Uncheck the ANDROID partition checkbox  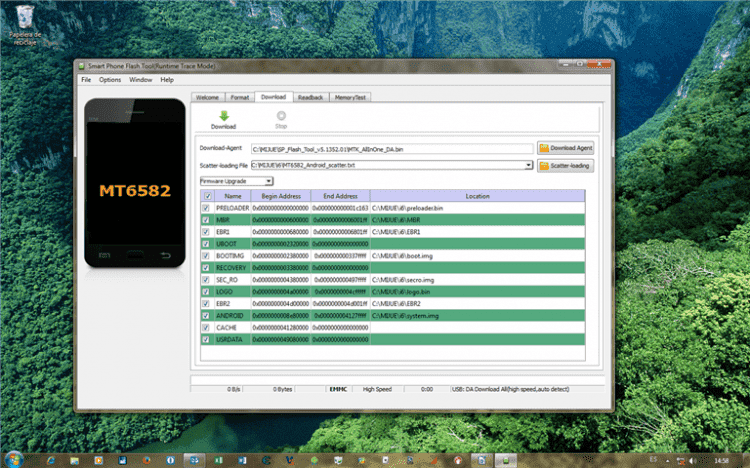206,316
